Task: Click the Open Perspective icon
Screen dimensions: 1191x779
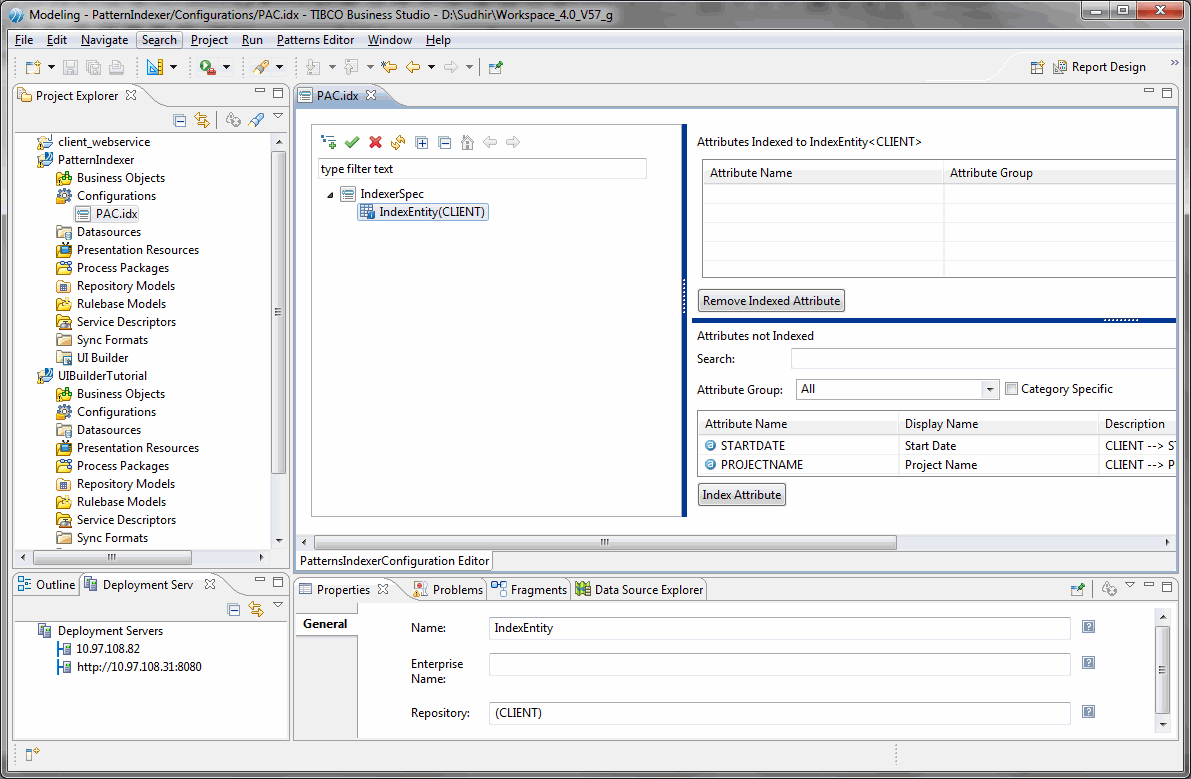Action: (1037, 67)
